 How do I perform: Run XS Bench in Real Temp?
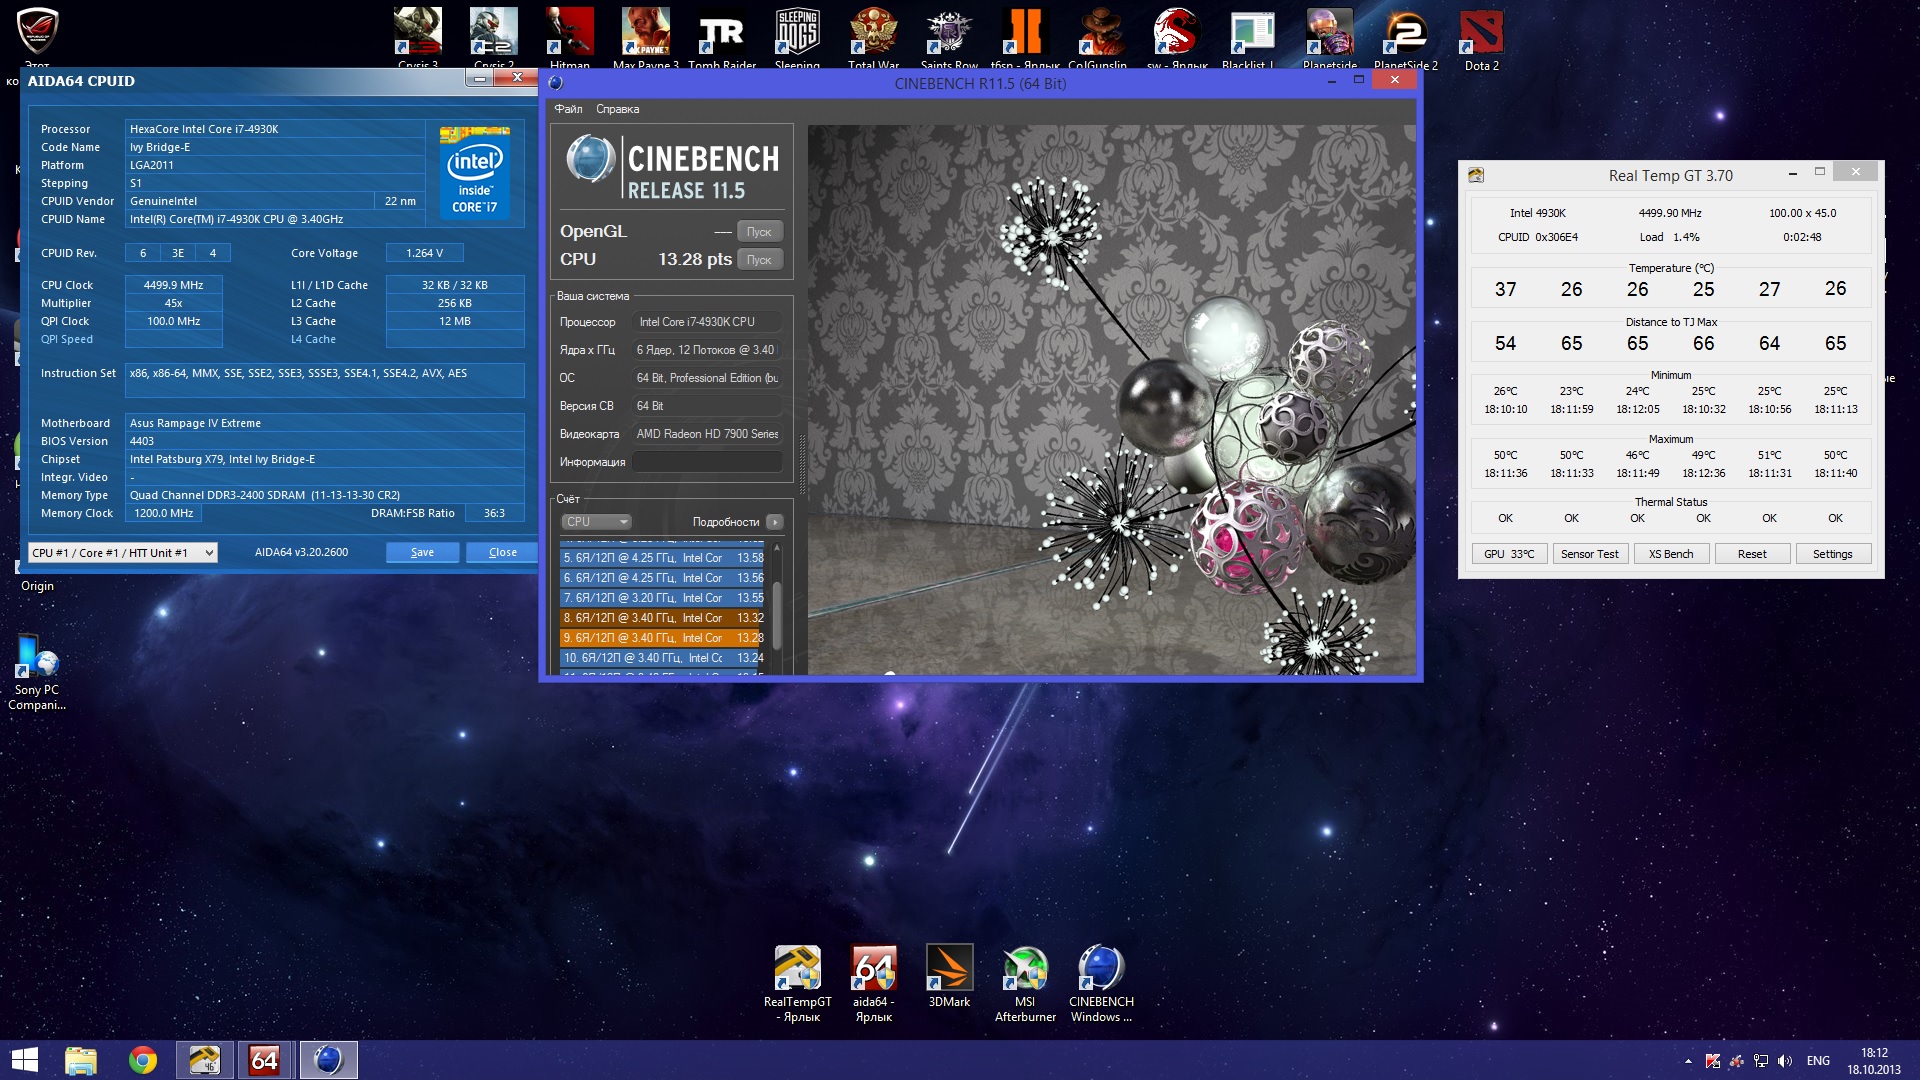[x=1671, y=554]
